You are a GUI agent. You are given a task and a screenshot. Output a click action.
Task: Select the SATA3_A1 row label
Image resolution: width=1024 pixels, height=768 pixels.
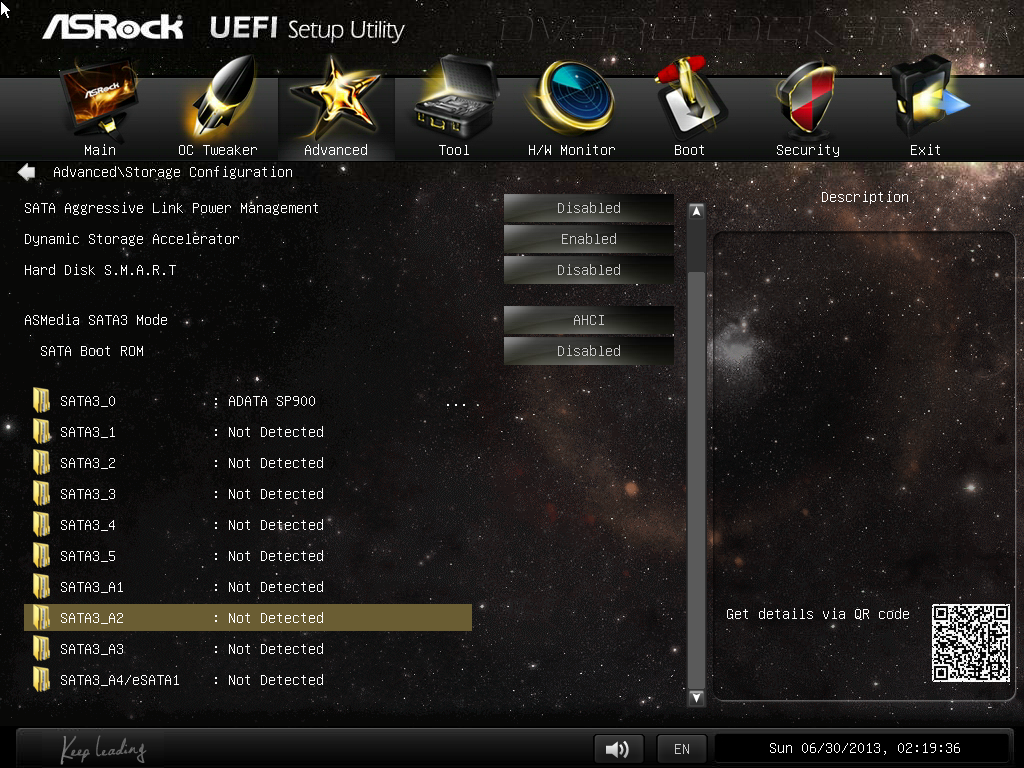click(x=91, y=587)
